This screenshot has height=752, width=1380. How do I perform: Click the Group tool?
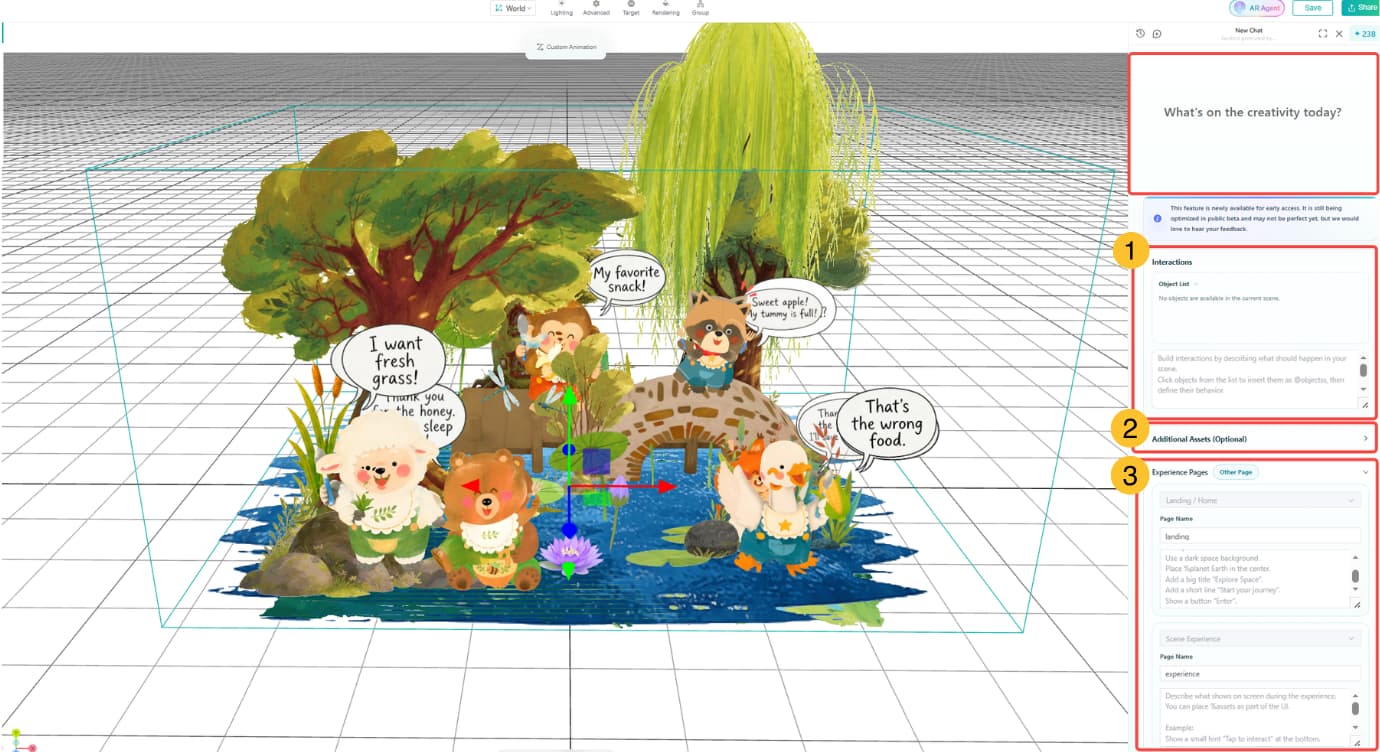tap(700, 8)
